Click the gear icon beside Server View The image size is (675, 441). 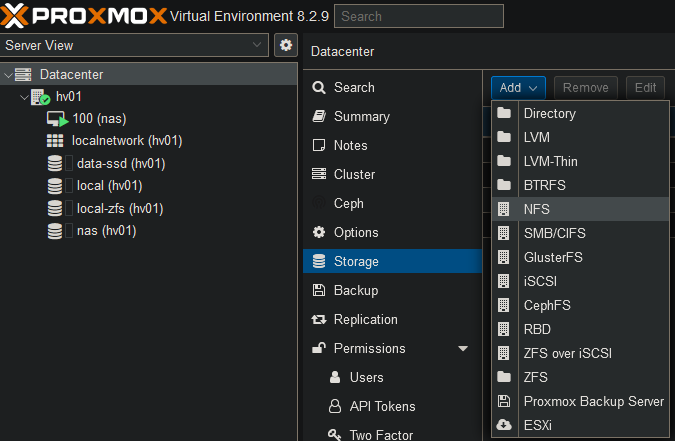pyautogui.click(x=286, y=45)
